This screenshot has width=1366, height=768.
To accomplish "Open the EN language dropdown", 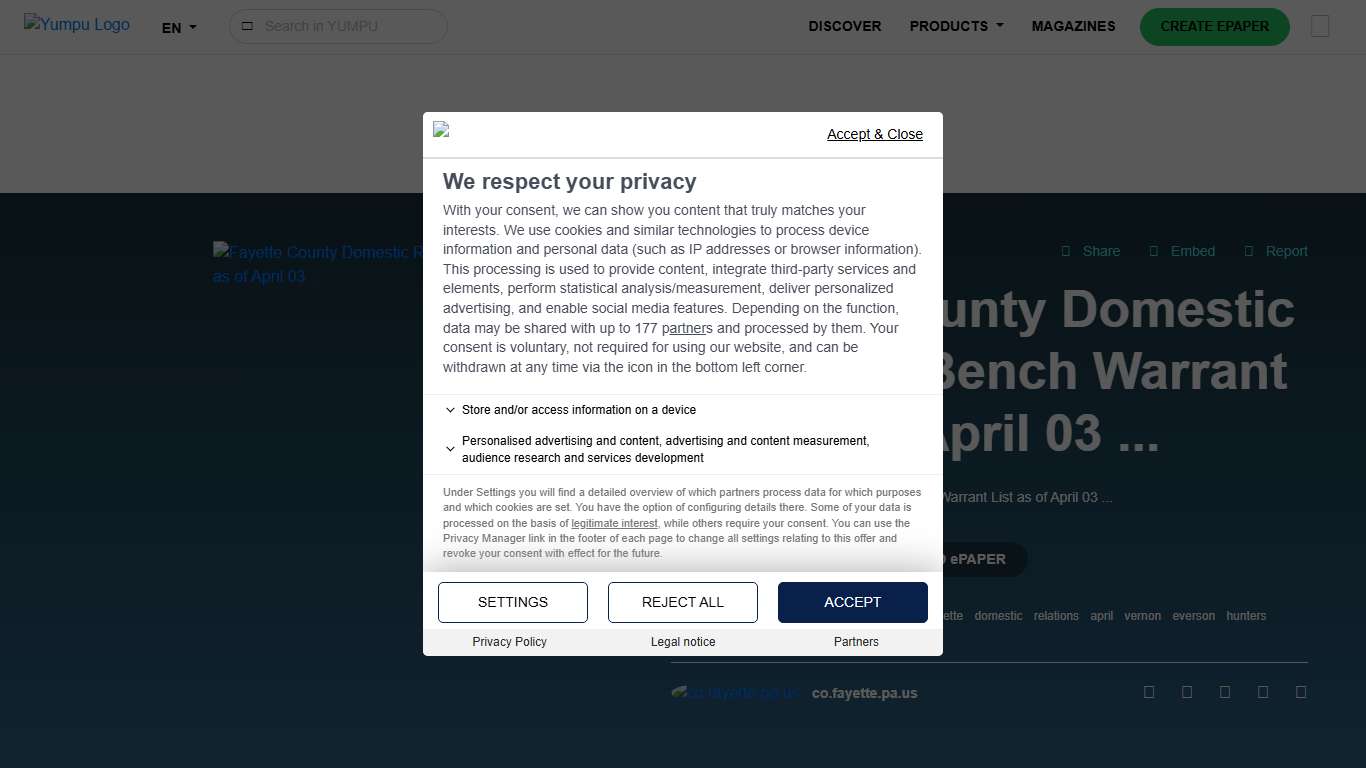I will tap(179, 28).
